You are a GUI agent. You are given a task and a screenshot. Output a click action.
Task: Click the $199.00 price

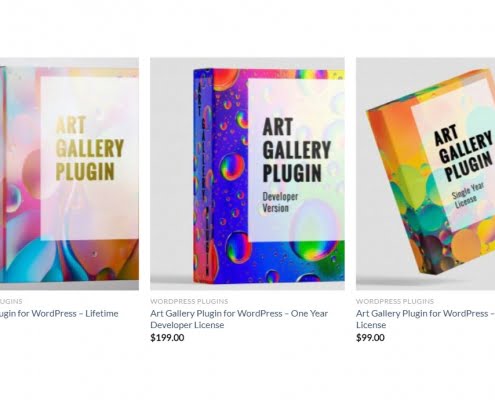pos(167,338)
